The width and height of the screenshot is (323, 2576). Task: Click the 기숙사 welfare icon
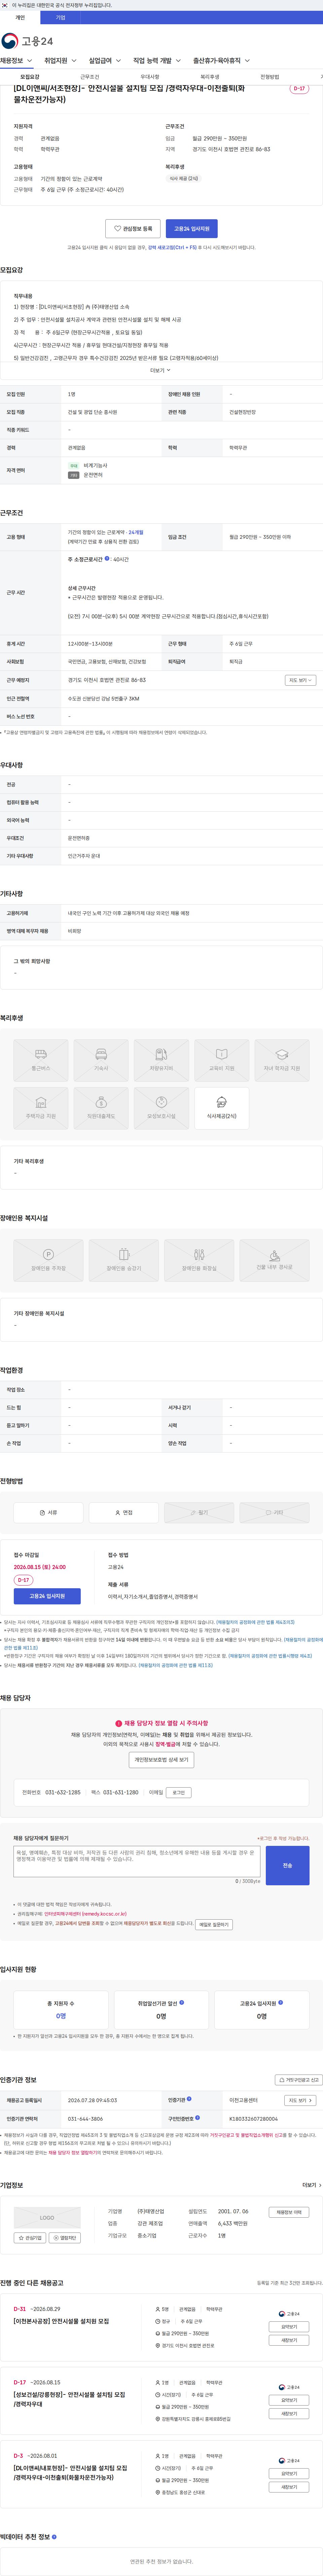click(x=101, y=1060)
